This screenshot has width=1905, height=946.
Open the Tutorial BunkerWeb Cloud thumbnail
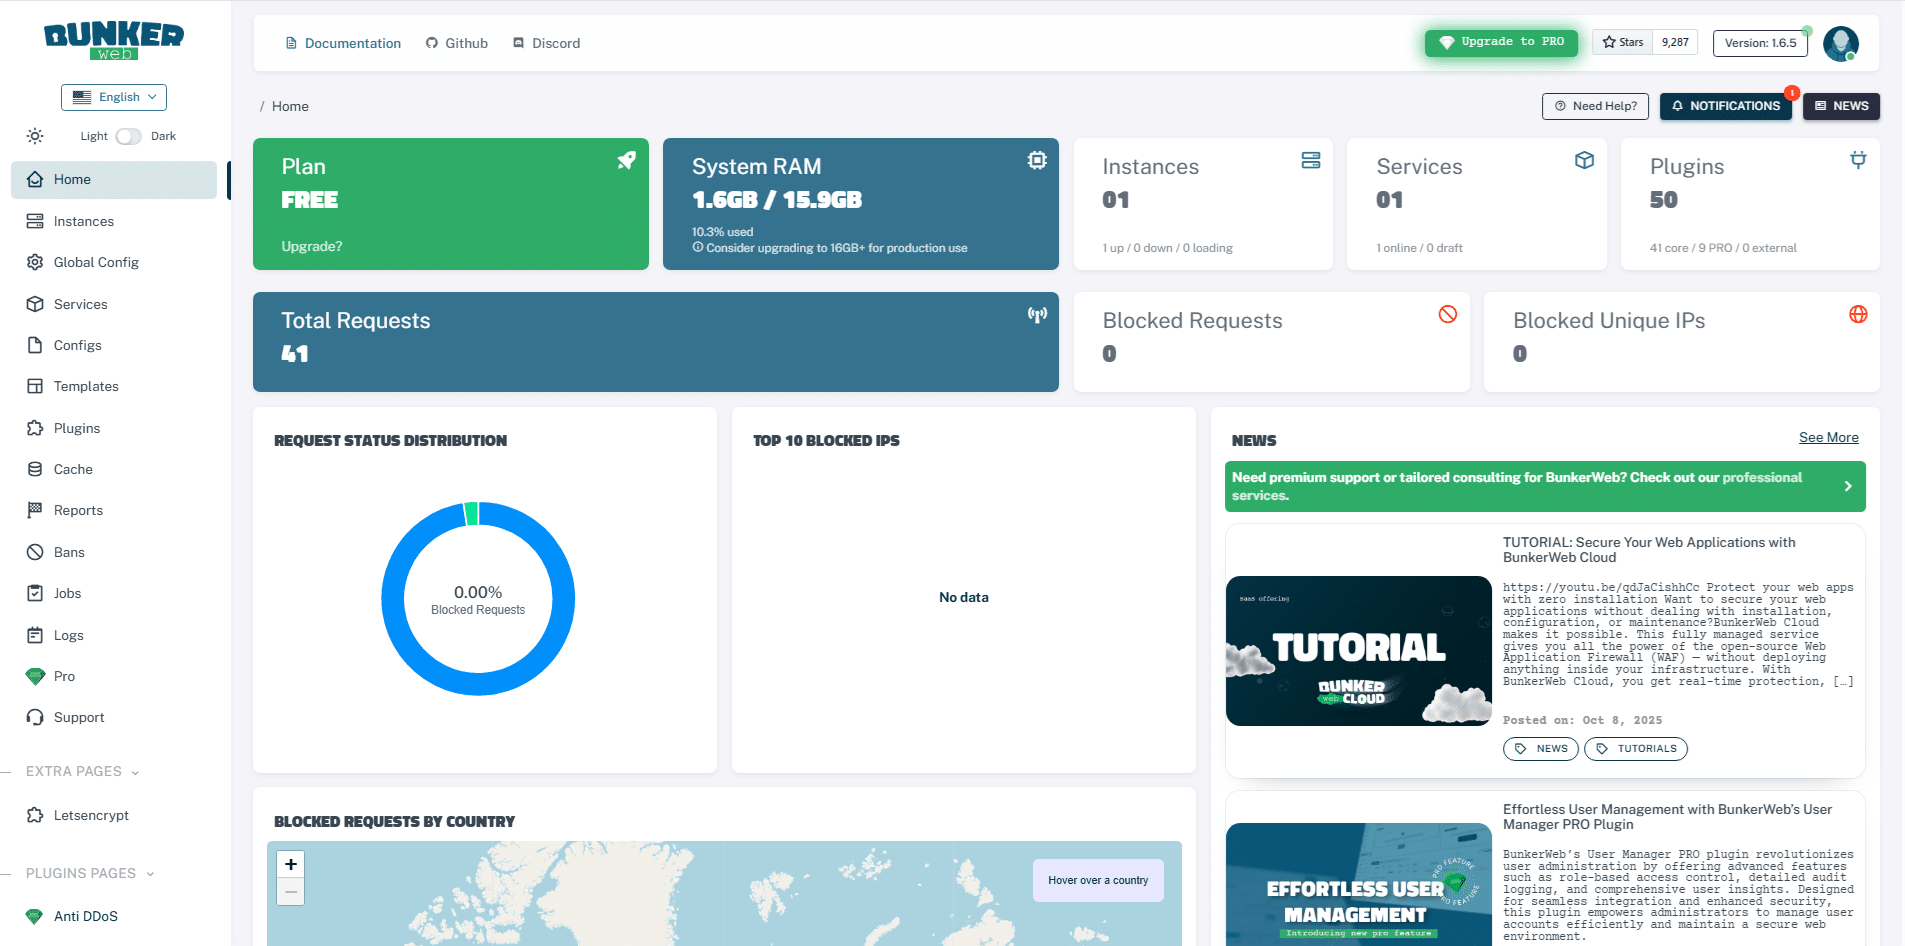click(x=1358, y=651)
